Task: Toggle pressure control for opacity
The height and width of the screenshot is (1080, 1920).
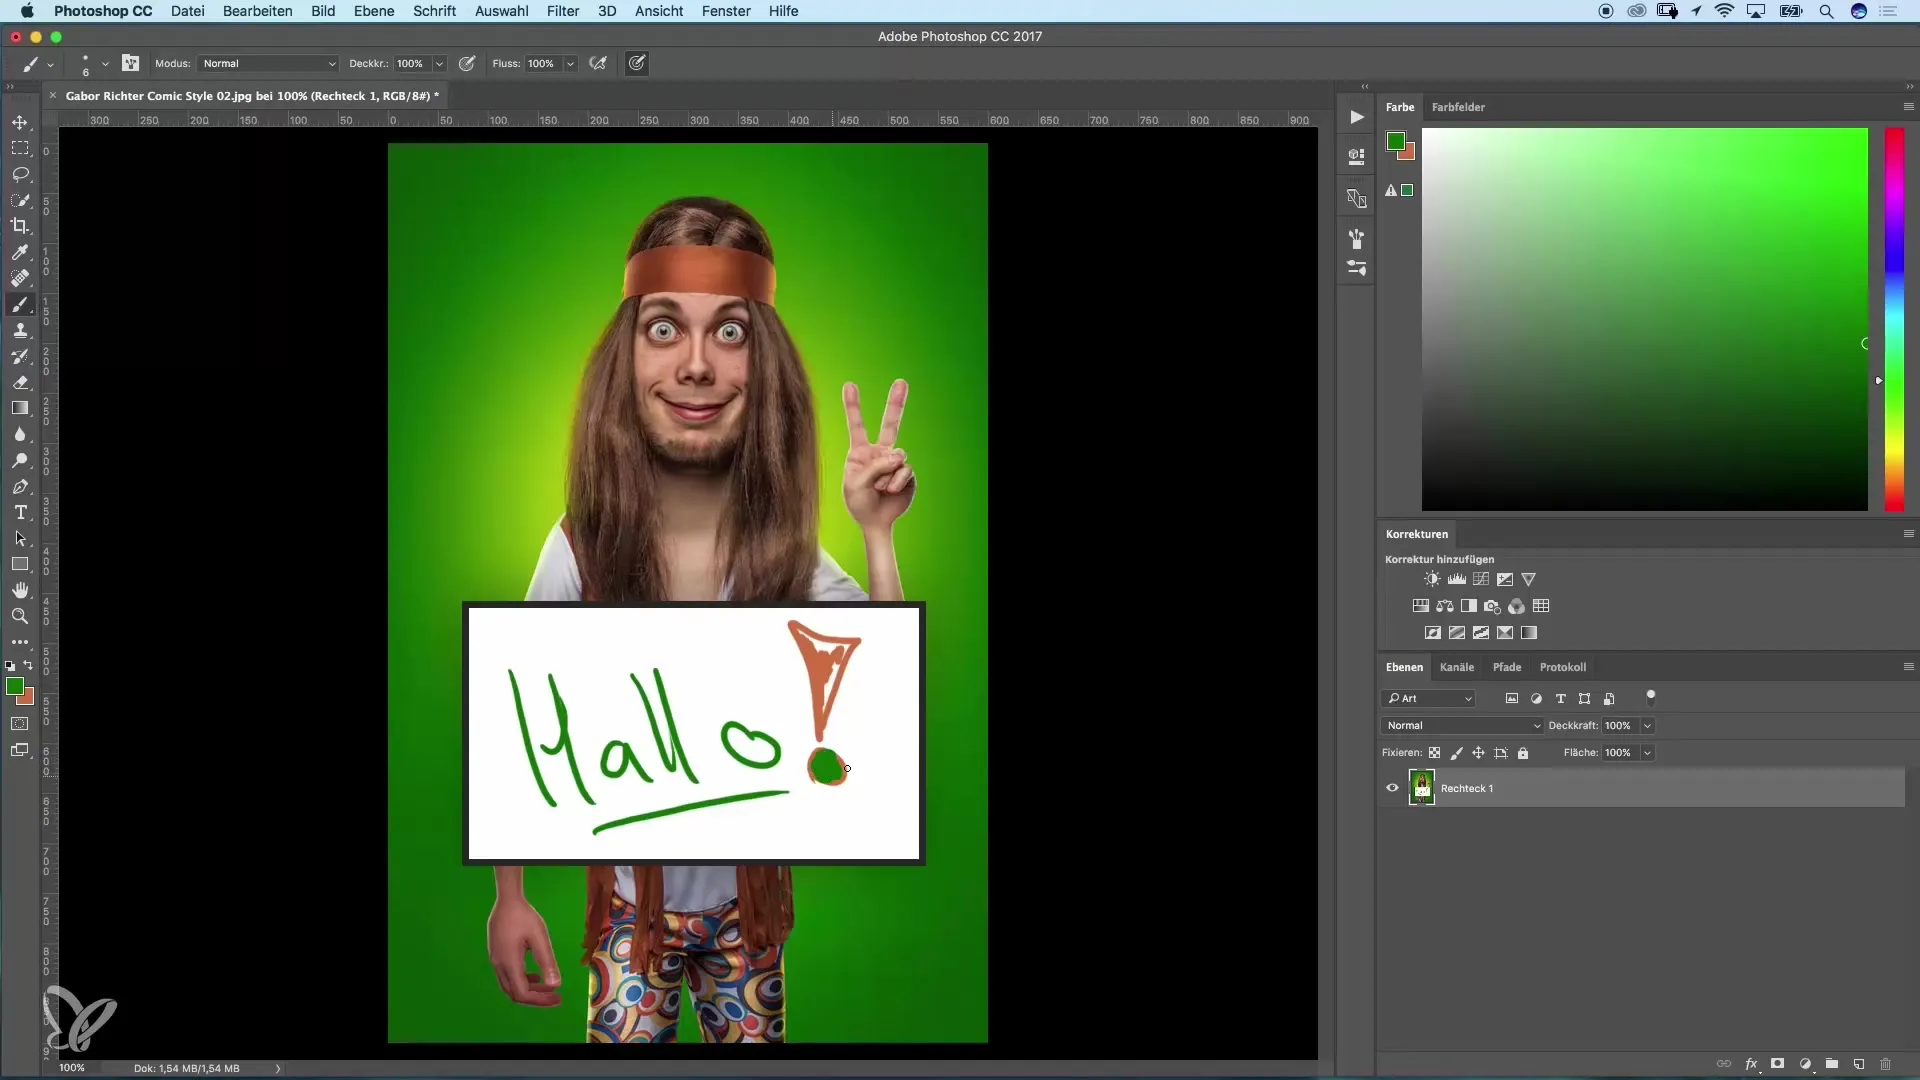Action: tap(467, 63)
